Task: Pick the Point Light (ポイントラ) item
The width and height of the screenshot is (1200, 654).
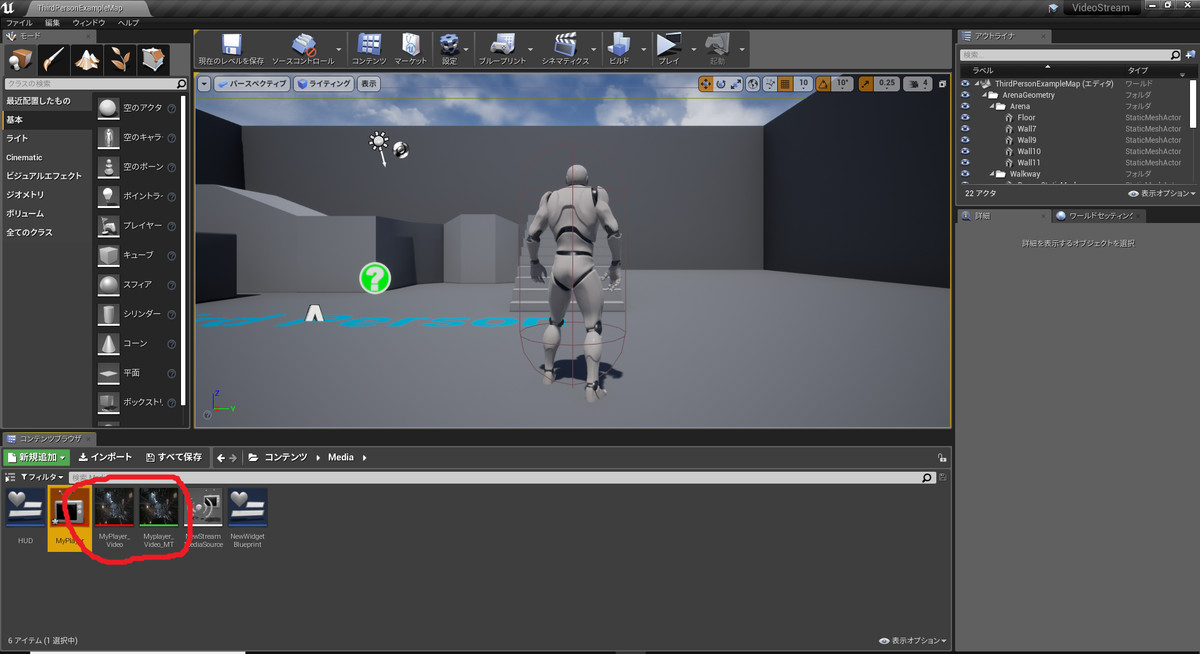Action: point(138,196)
